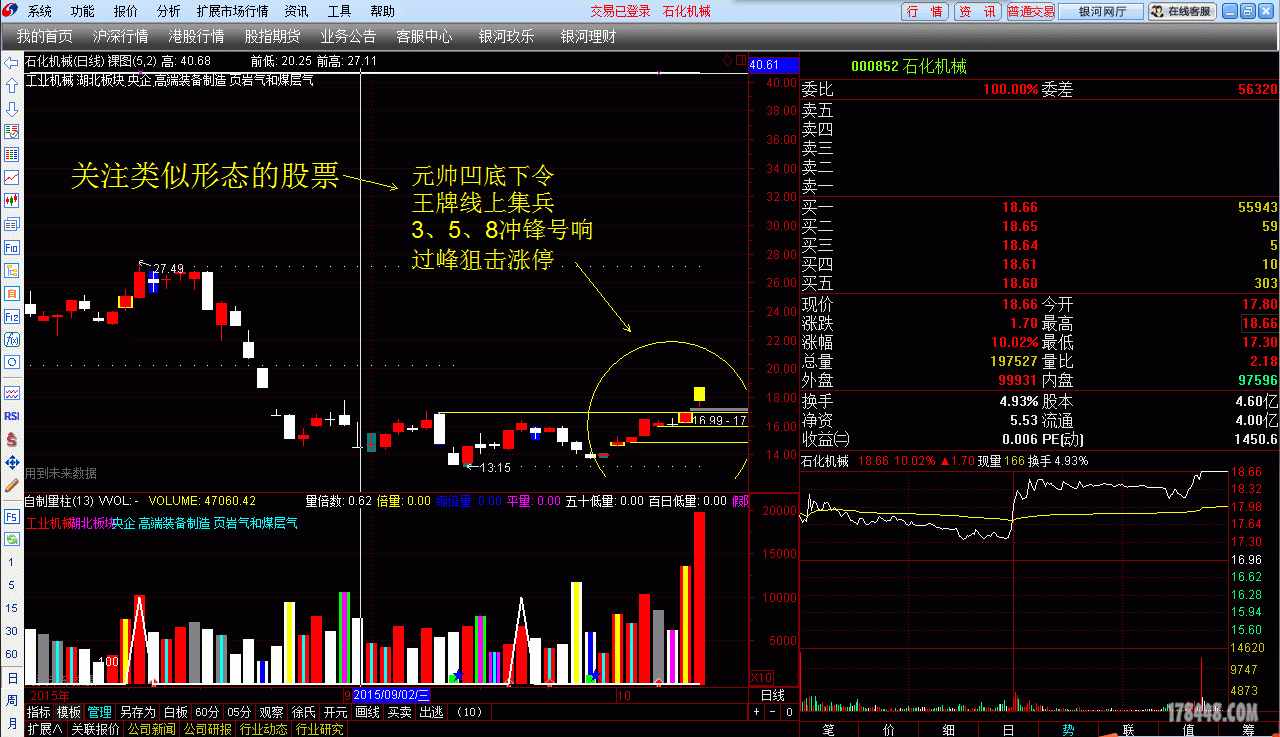1280x737 pixels.
Task: Select the 60分 period button
Action: click(207, 712)
